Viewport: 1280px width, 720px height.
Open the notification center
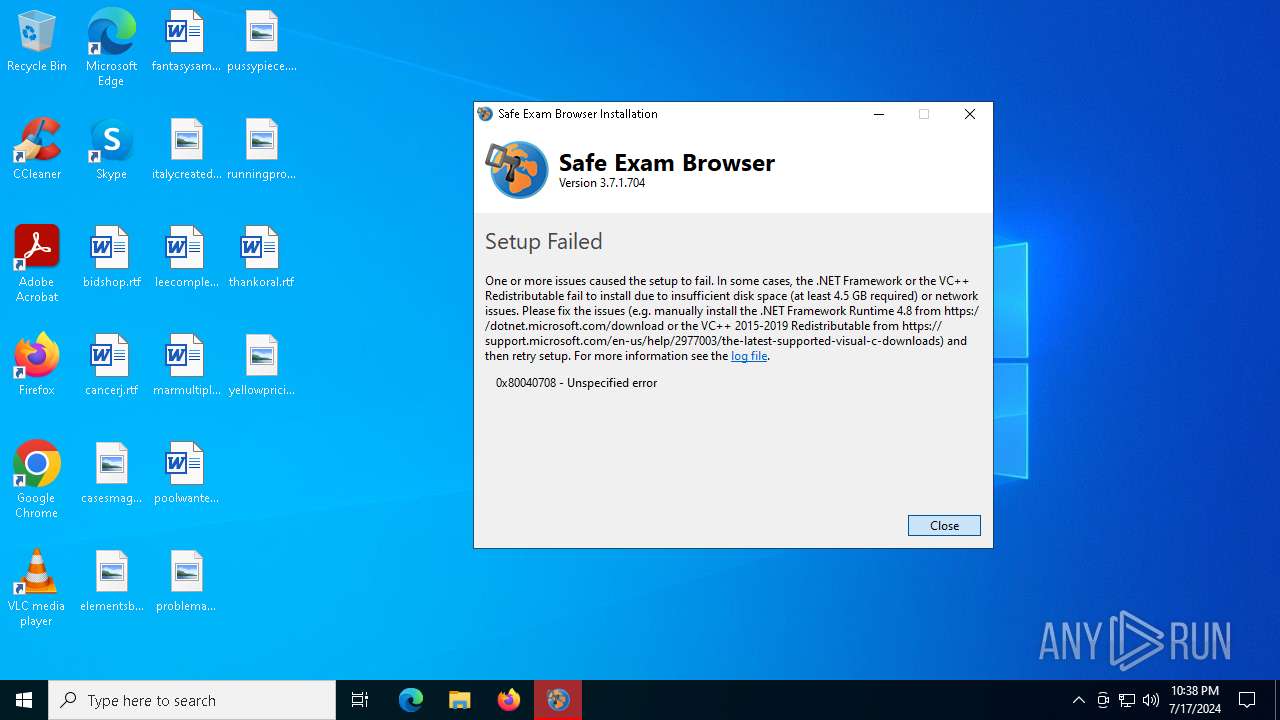1248,700
